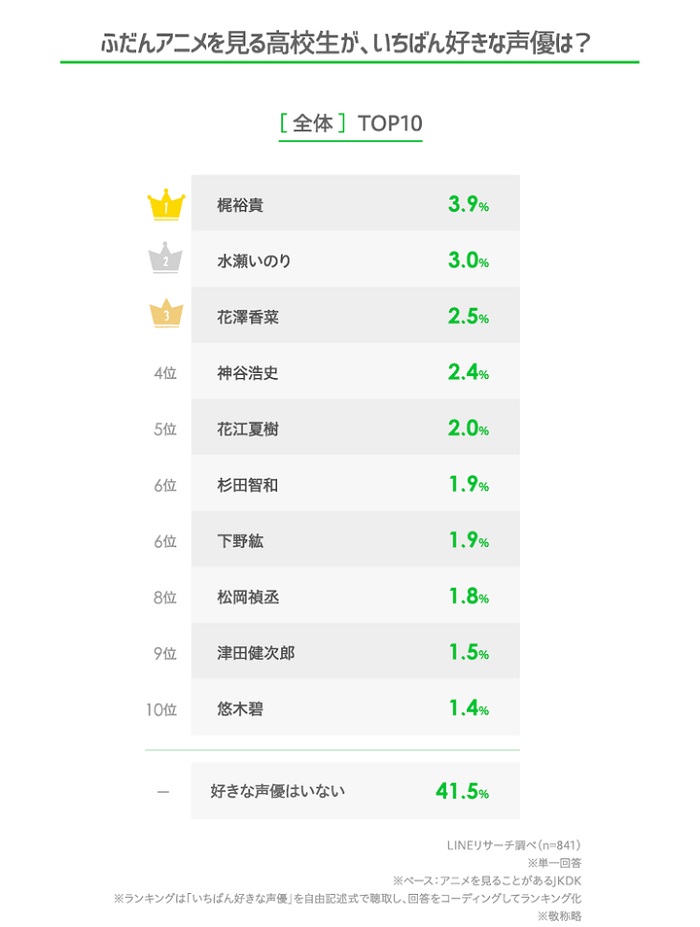The width and height of the screenshot is (700, 927).
Task: Select the 下野紘 ranking row
Action: click(355, 541)
